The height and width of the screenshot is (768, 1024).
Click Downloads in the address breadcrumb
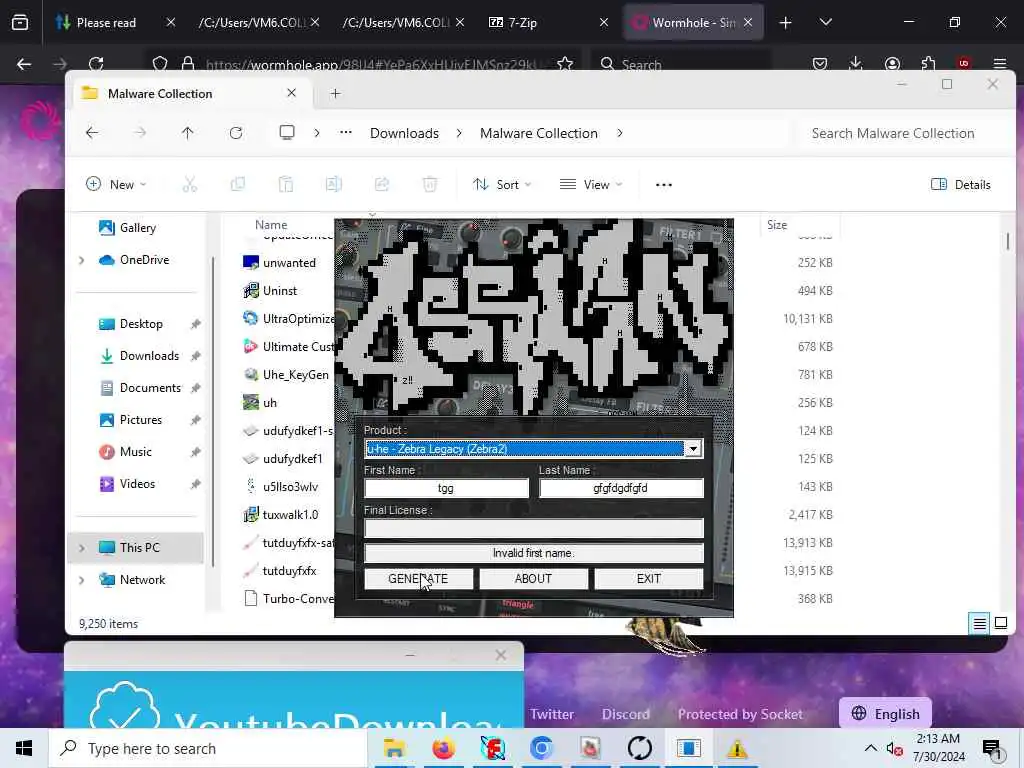tap(404, 133)
